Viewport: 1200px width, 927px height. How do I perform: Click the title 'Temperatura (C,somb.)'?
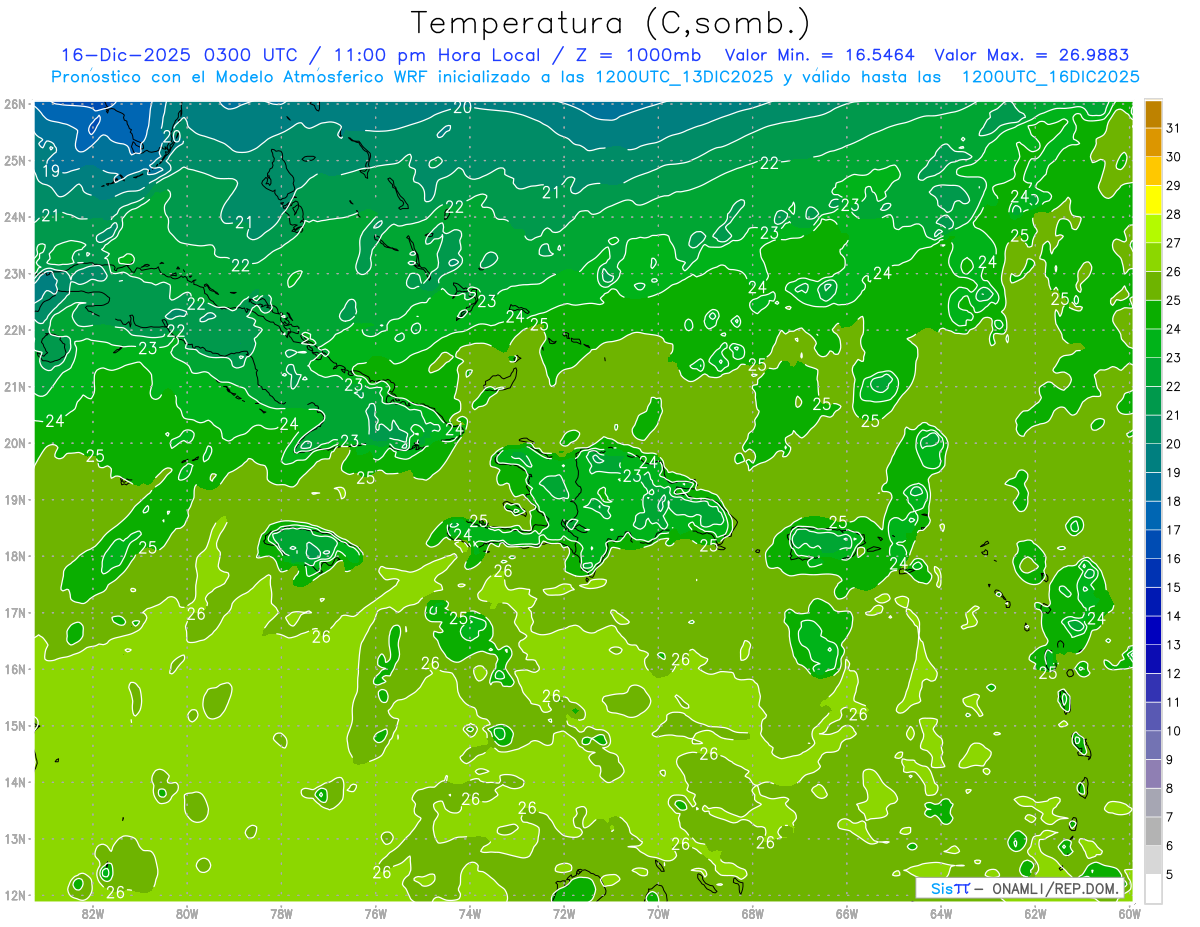[611, 23]
